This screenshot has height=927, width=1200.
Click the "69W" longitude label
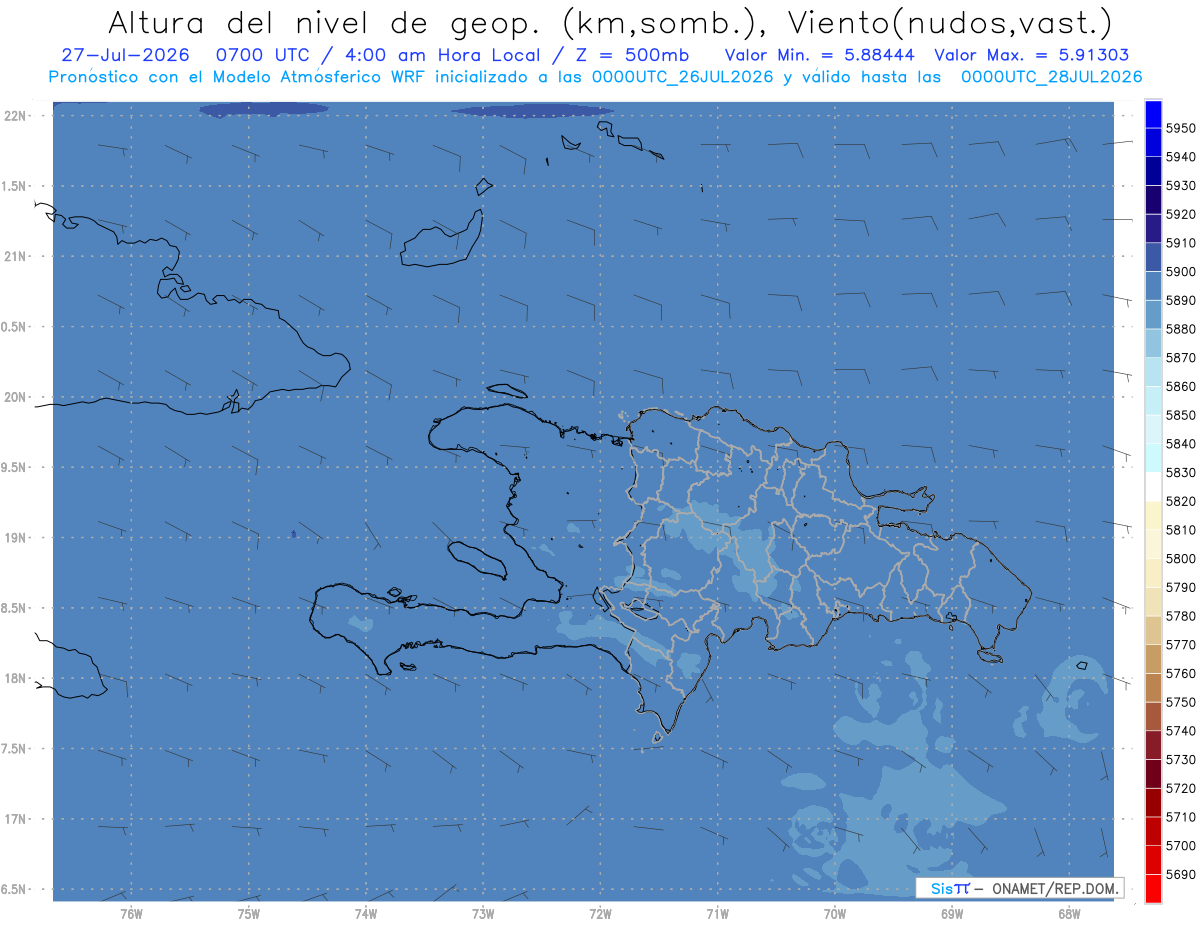pos(952,914)
